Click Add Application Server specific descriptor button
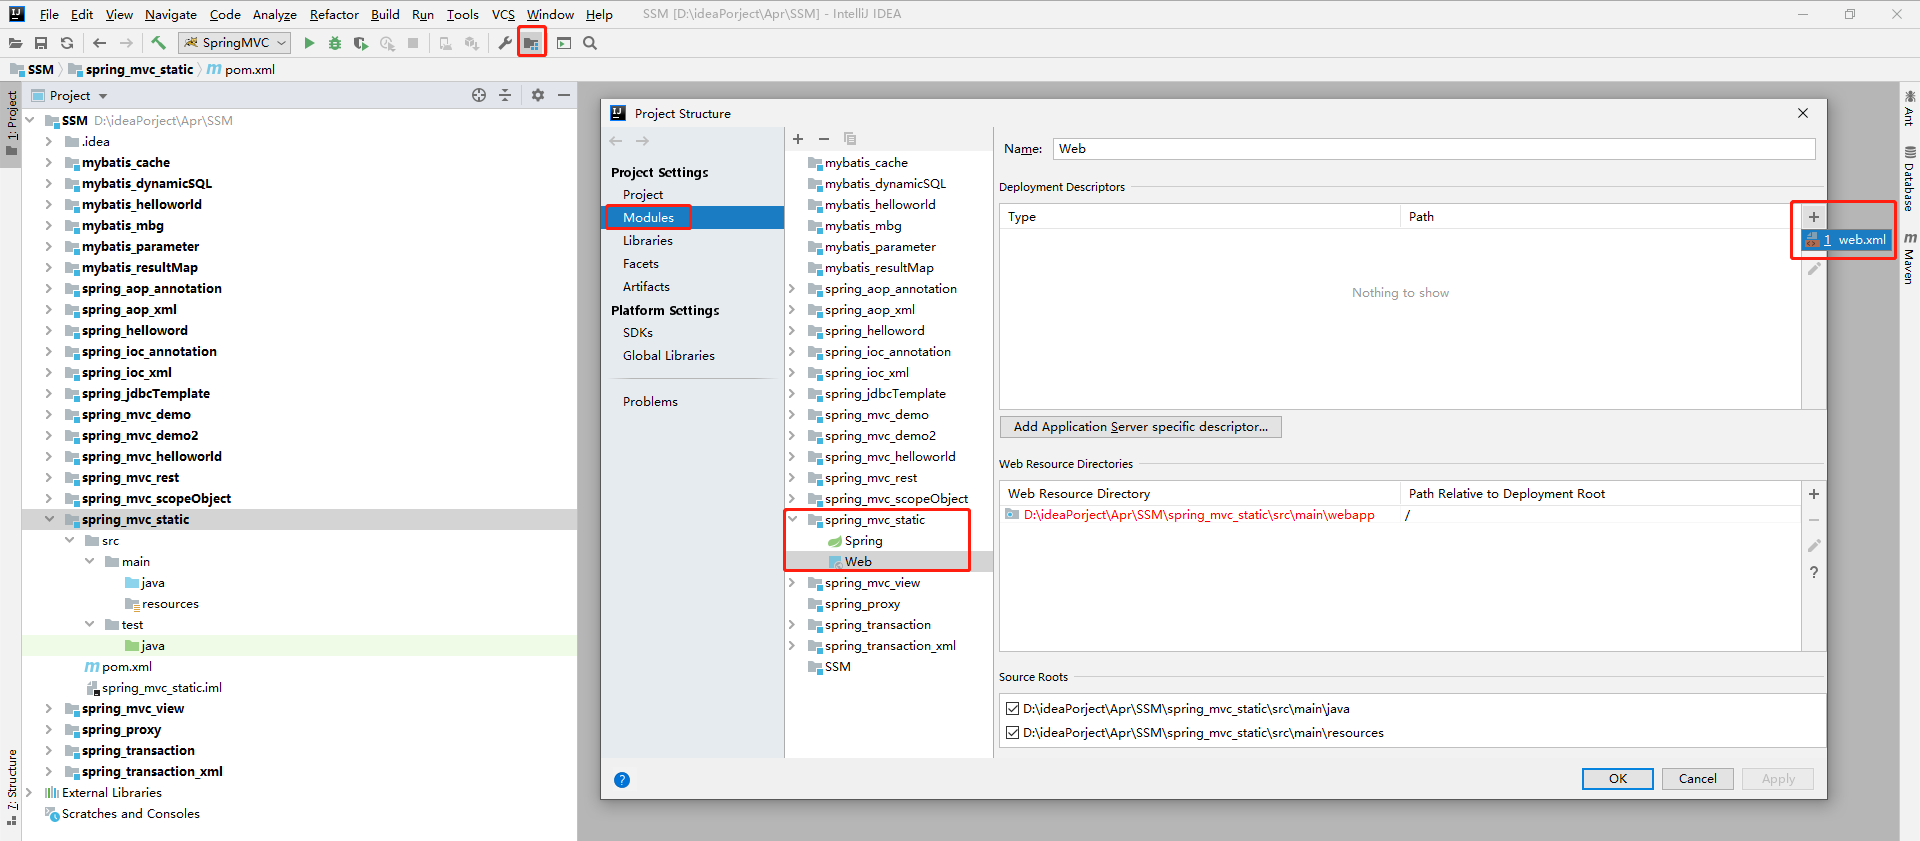 coord(1140,427)
